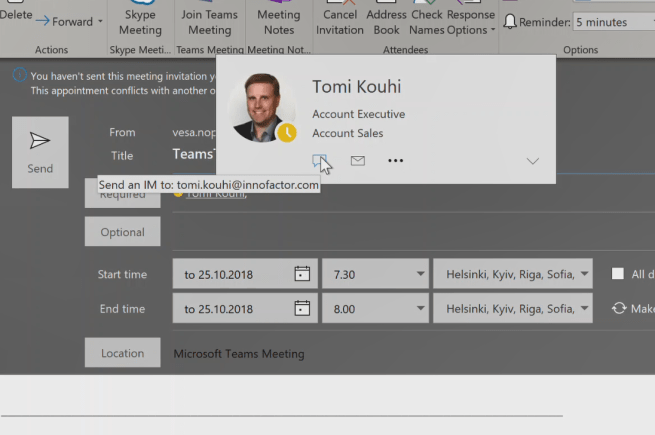This screenshot has width=655, height=435.
Task: Expand contact card with chevron arrow
Action: pyautogui.click(x=532, y=161)
